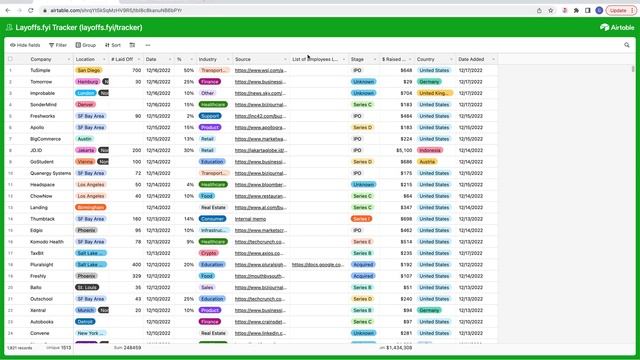Click the Freshworks company cell
The image size is (640, 360).
coord(51,116)
